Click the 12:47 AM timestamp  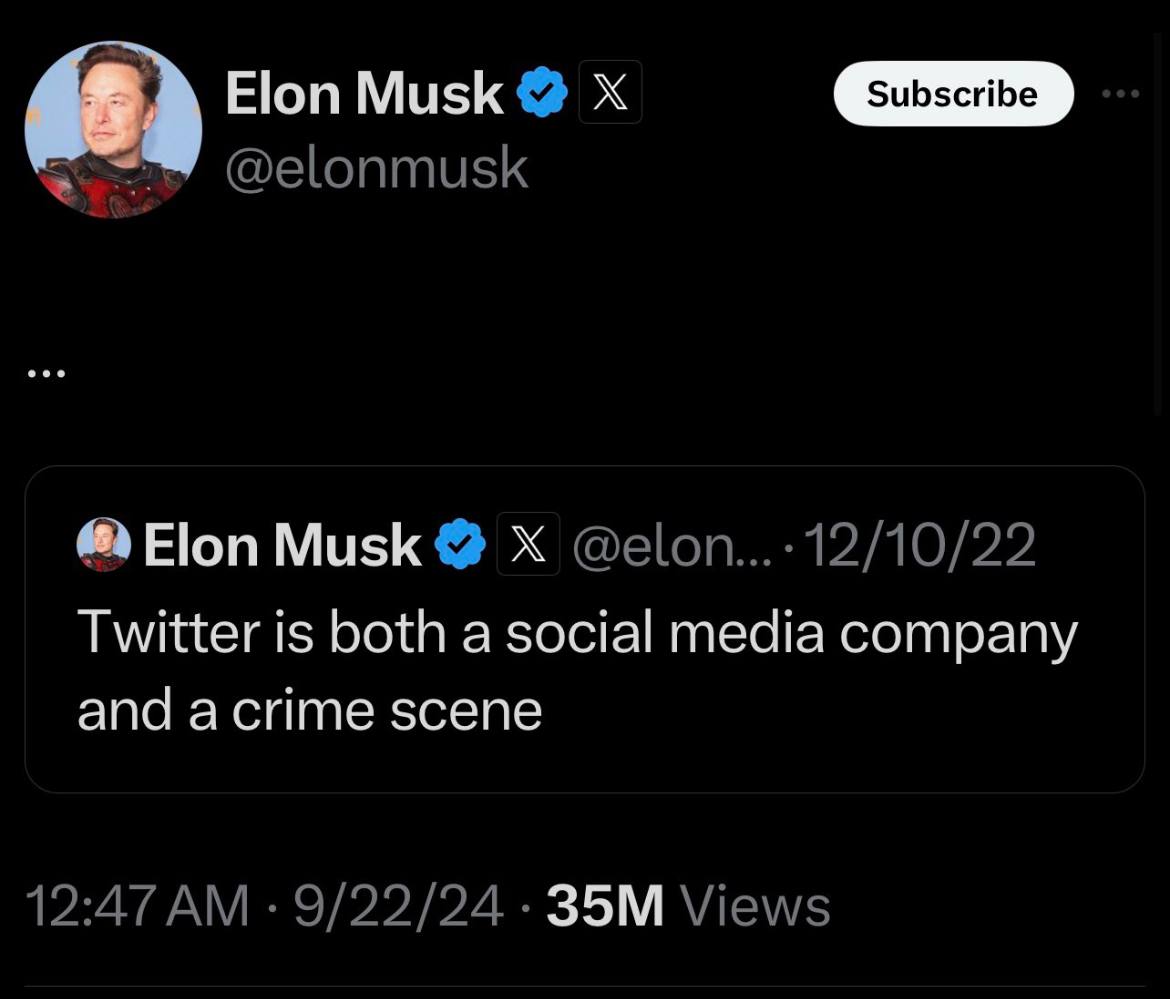(x=136, y=906)
